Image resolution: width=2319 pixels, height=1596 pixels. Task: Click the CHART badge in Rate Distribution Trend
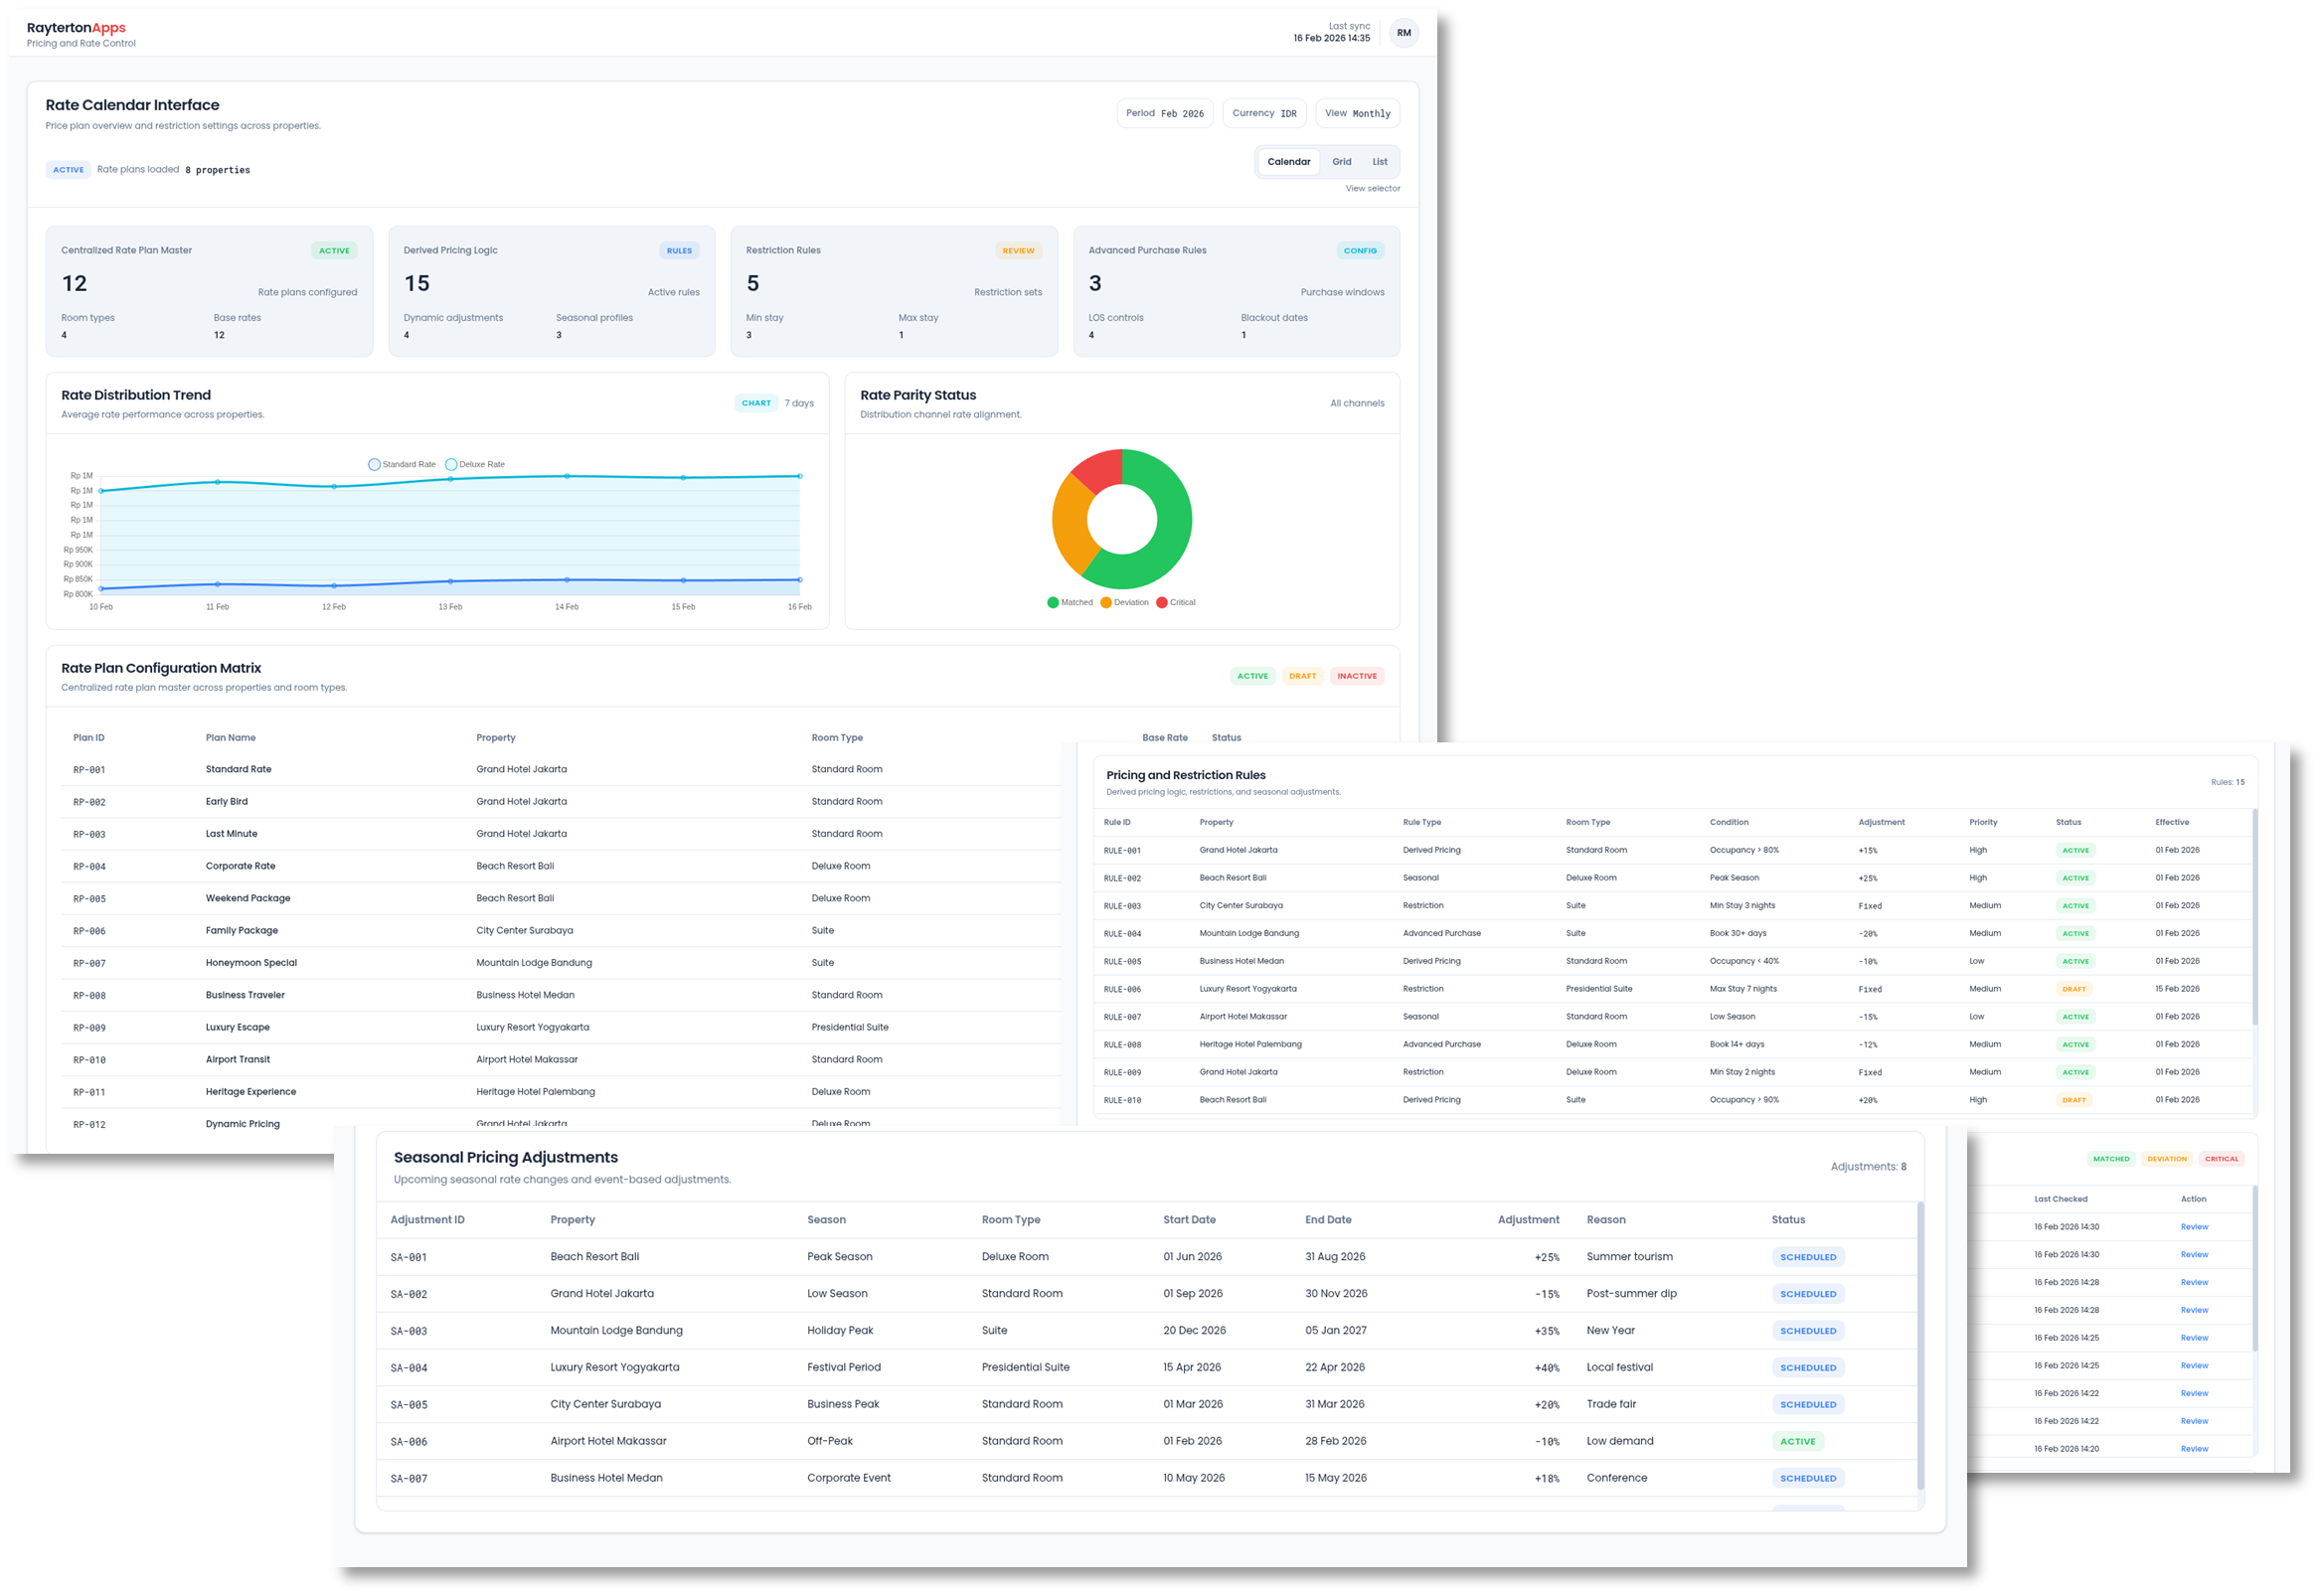(757, 403)
